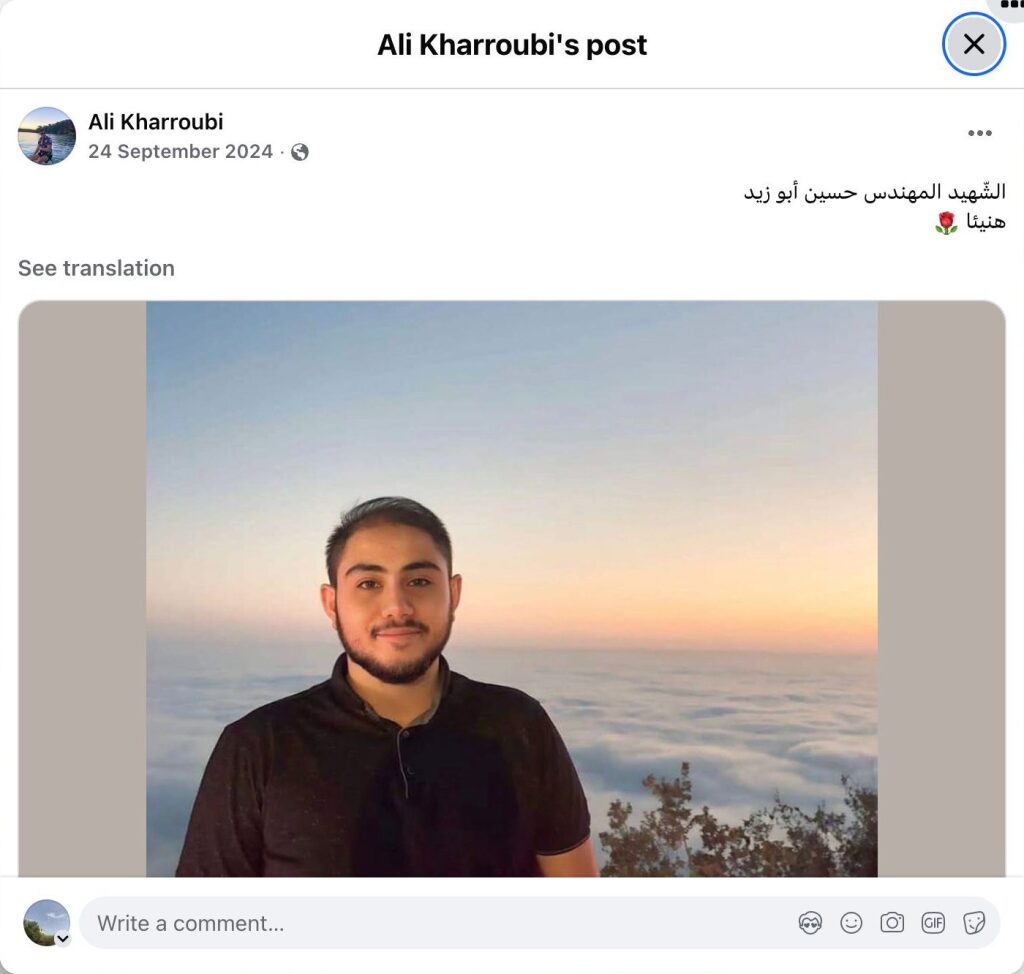The width and height of the screenshot is (1024, 974).
Task: Add a GIF to the comment
Action: (x=933, y=923)
